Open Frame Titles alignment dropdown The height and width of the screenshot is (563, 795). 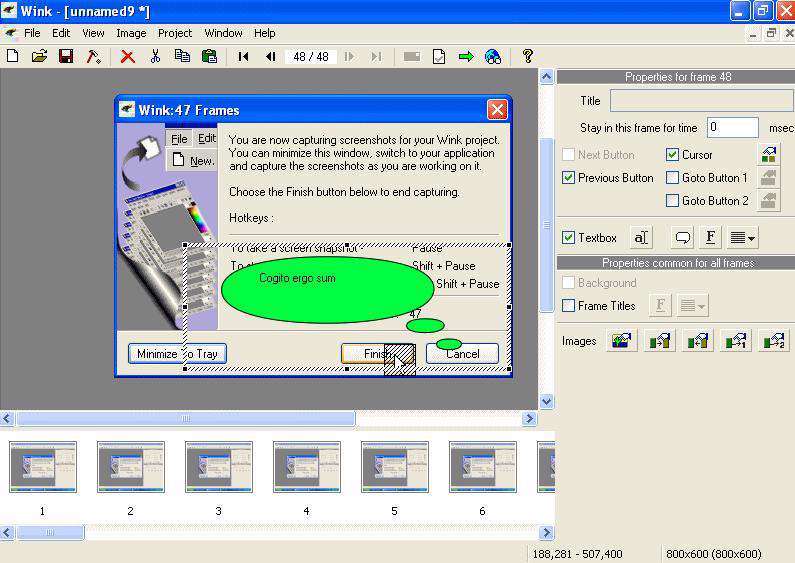(x=693, y=305)
